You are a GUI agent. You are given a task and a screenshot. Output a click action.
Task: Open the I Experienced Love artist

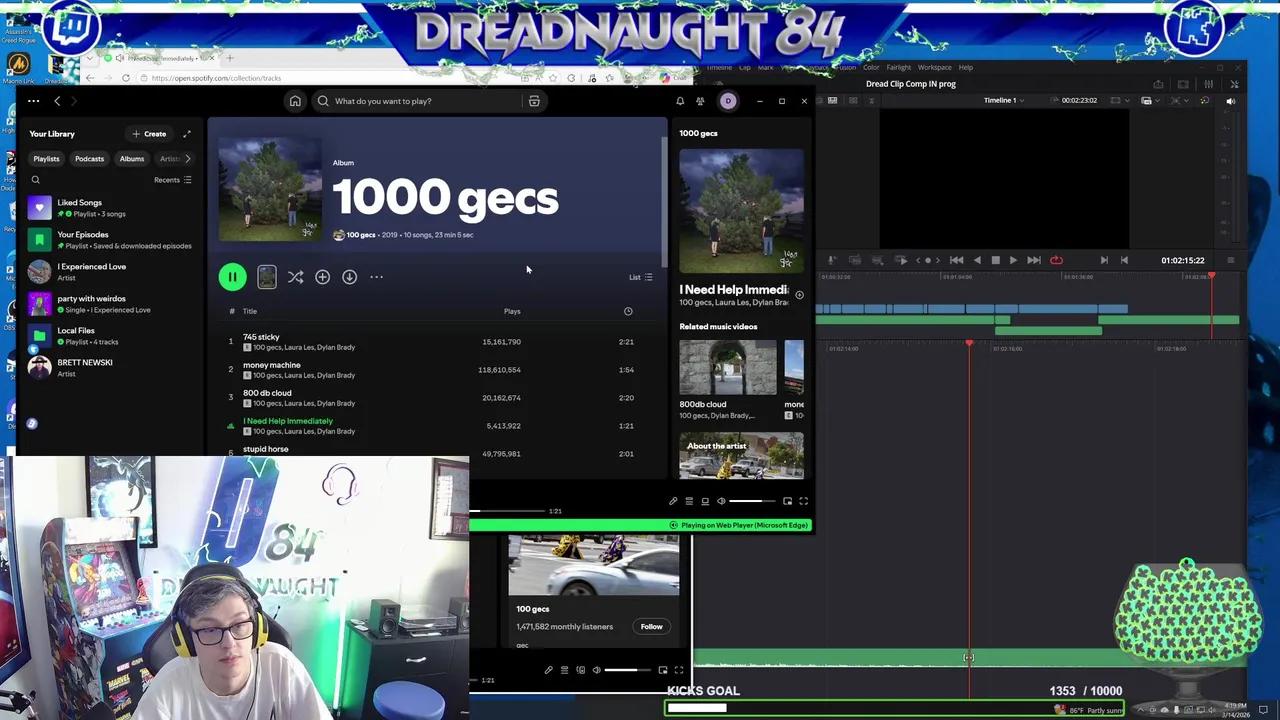pyautogui.click(x=112, y=272)
